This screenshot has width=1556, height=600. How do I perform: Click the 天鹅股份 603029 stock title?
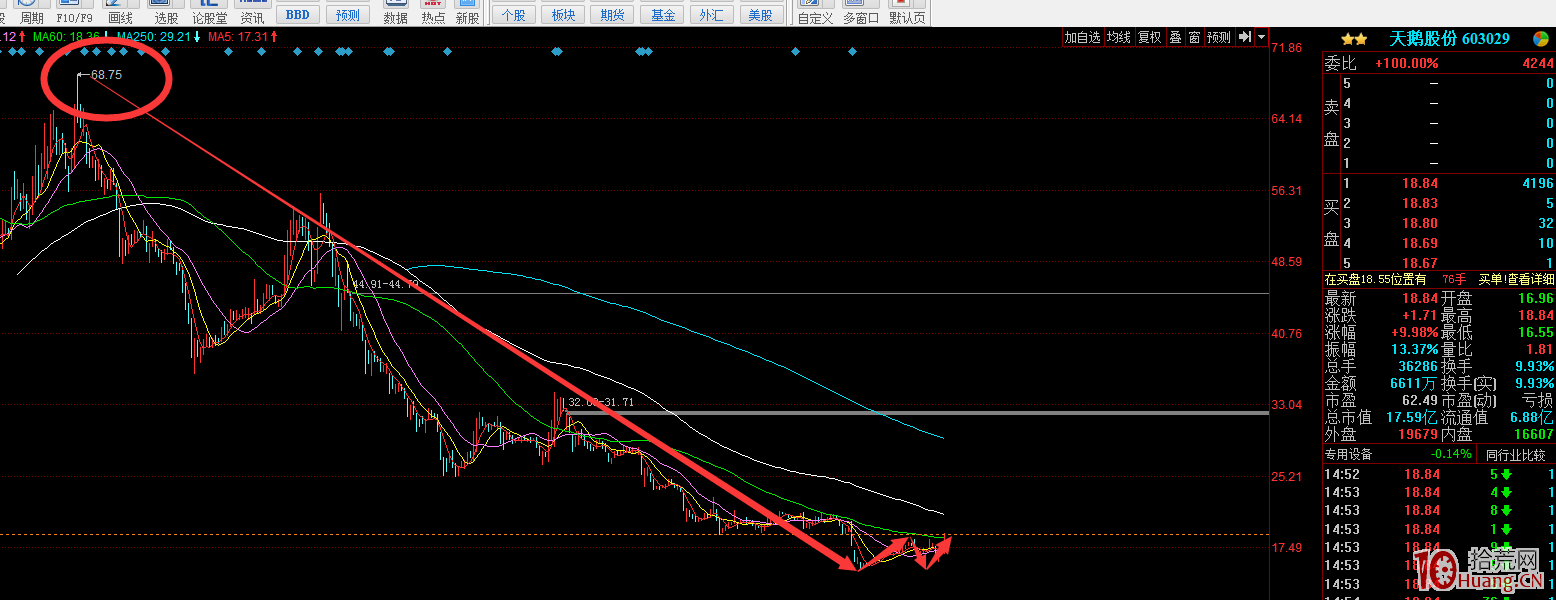1449,39
